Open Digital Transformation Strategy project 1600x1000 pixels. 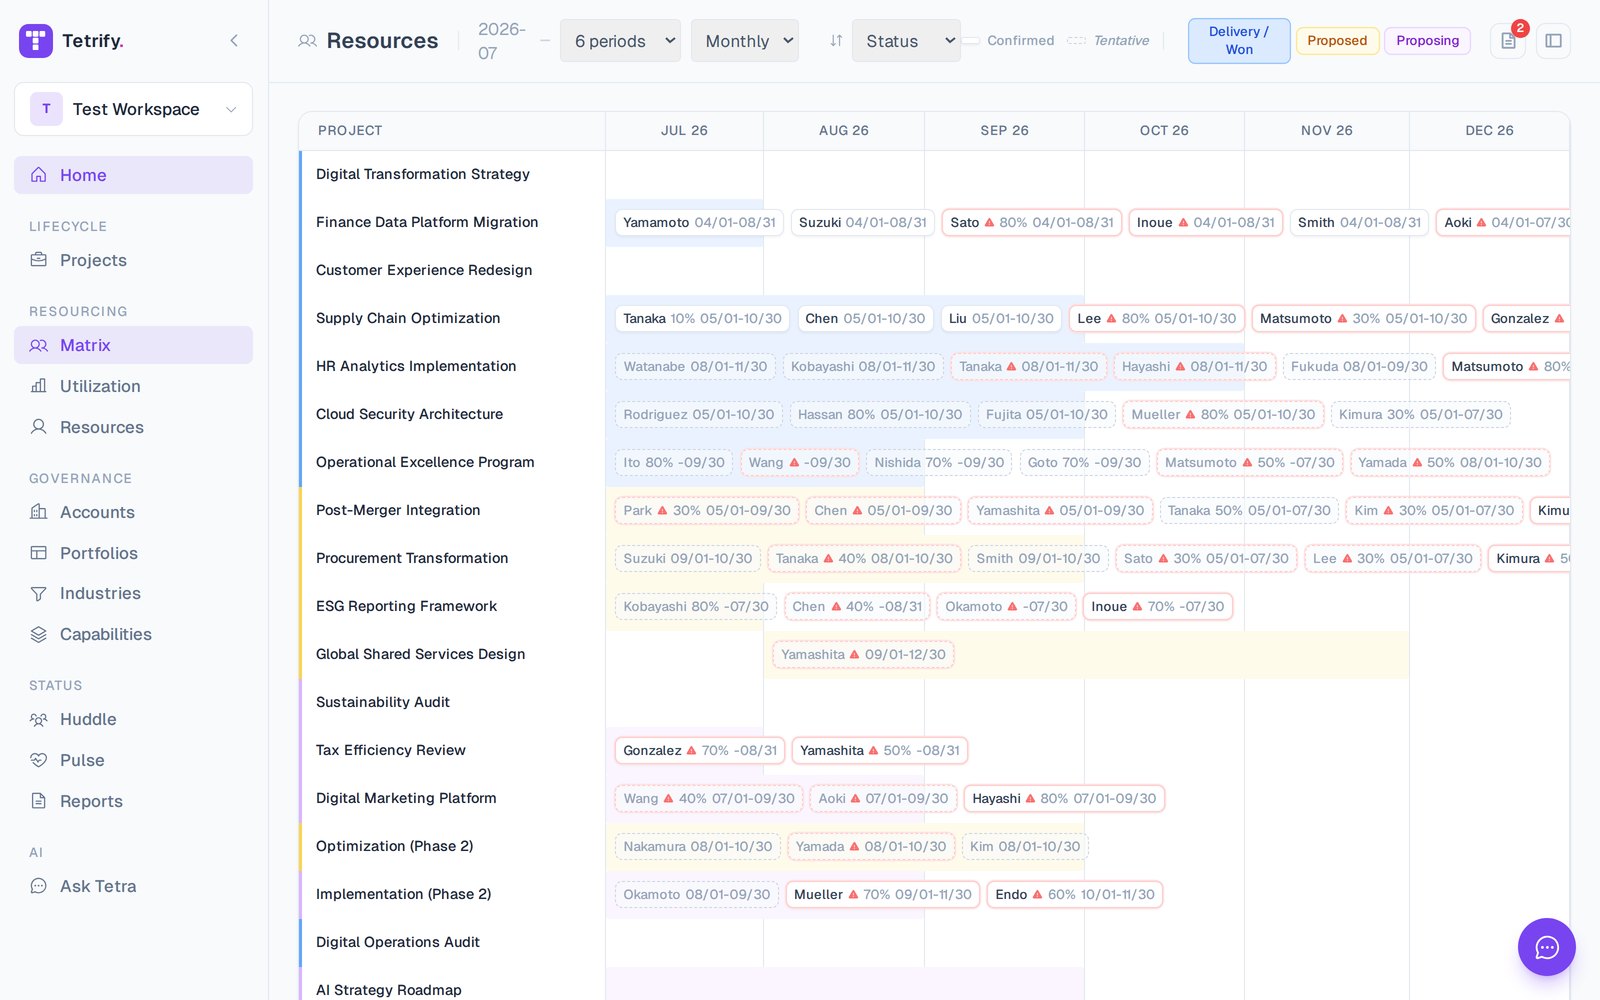pos(423,174)
